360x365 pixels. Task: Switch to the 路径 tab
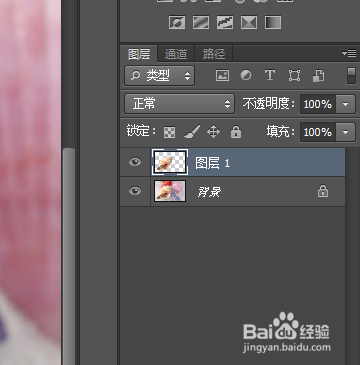coord(214,54)
